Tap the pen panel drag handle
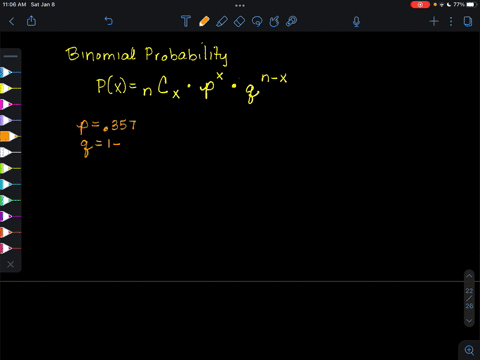 click(x=11, y=56)
